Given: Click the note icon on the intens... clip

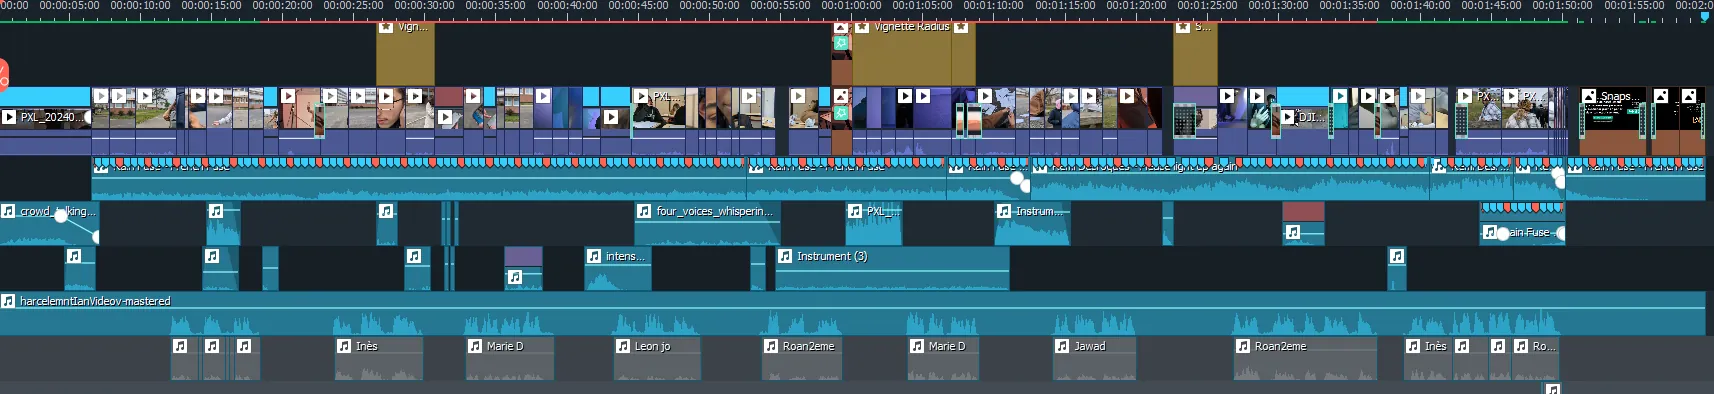Looking at the screenshot, I should [594, 256].
